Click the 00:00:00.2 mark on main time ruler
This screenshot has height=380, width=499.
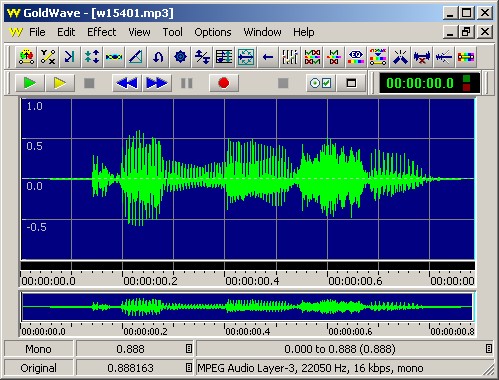coord(150,281)
